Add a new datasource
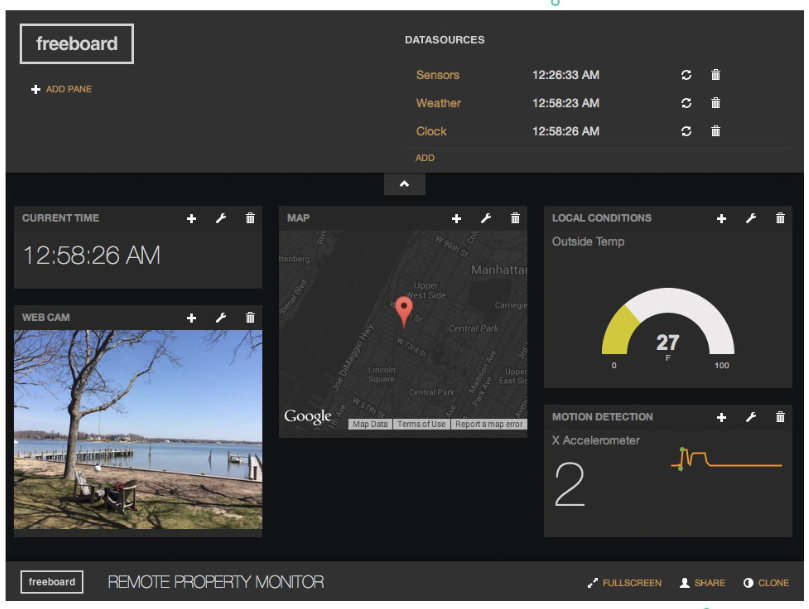The image size is (809, 609). (x=425, y=158)
